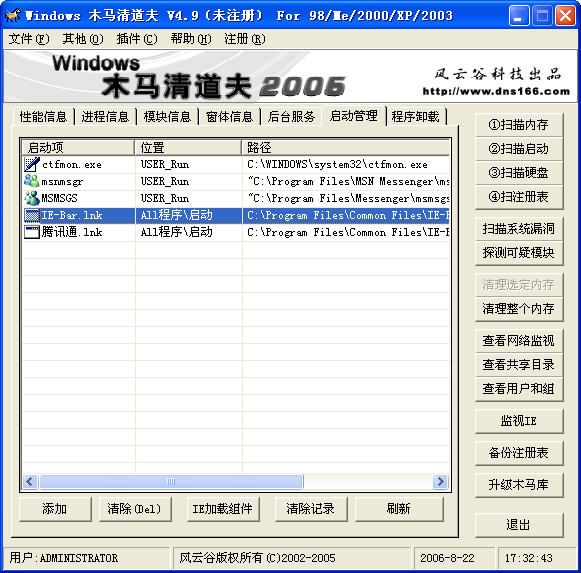
Task: Open the 其他(O) menu
Action: [83, 39]
